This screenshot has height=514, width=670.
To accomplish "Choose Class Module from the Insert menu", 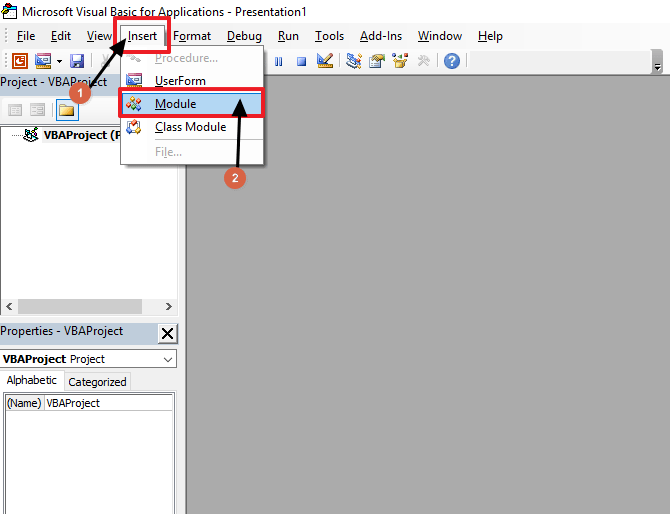I will point(192,127).
